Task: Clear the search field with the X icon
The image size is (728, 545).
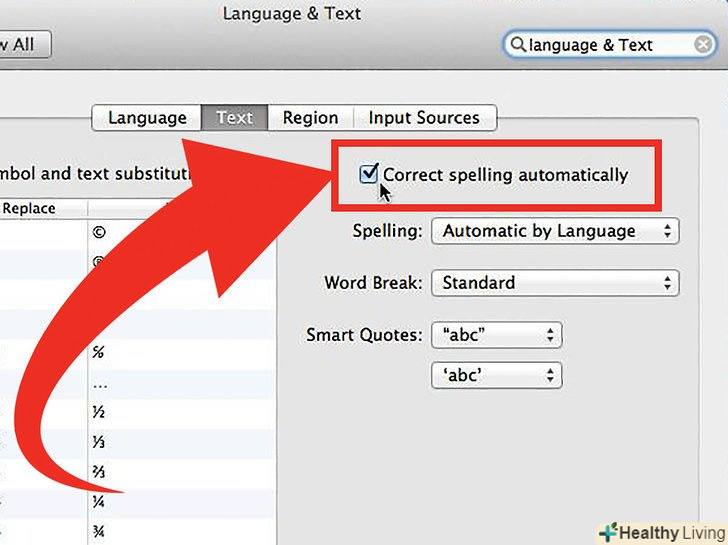Action: click(x=702, y=45)
